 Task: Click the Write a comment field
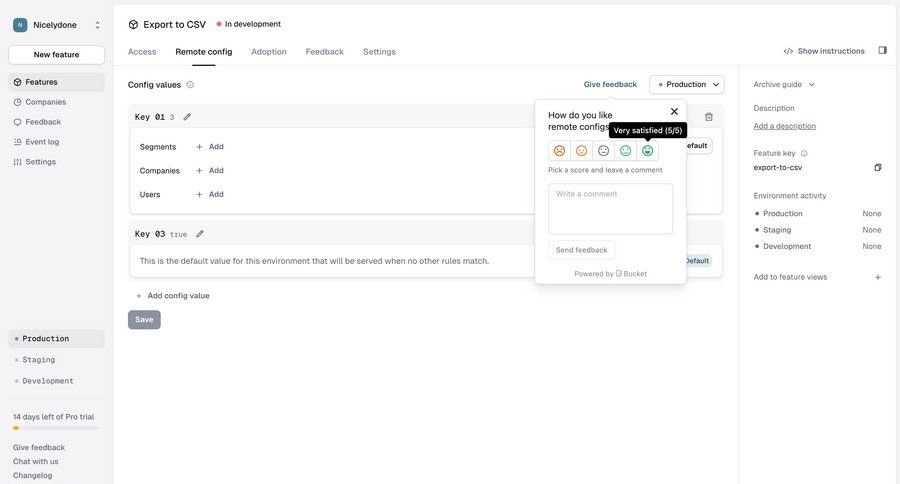coord(610,209)
